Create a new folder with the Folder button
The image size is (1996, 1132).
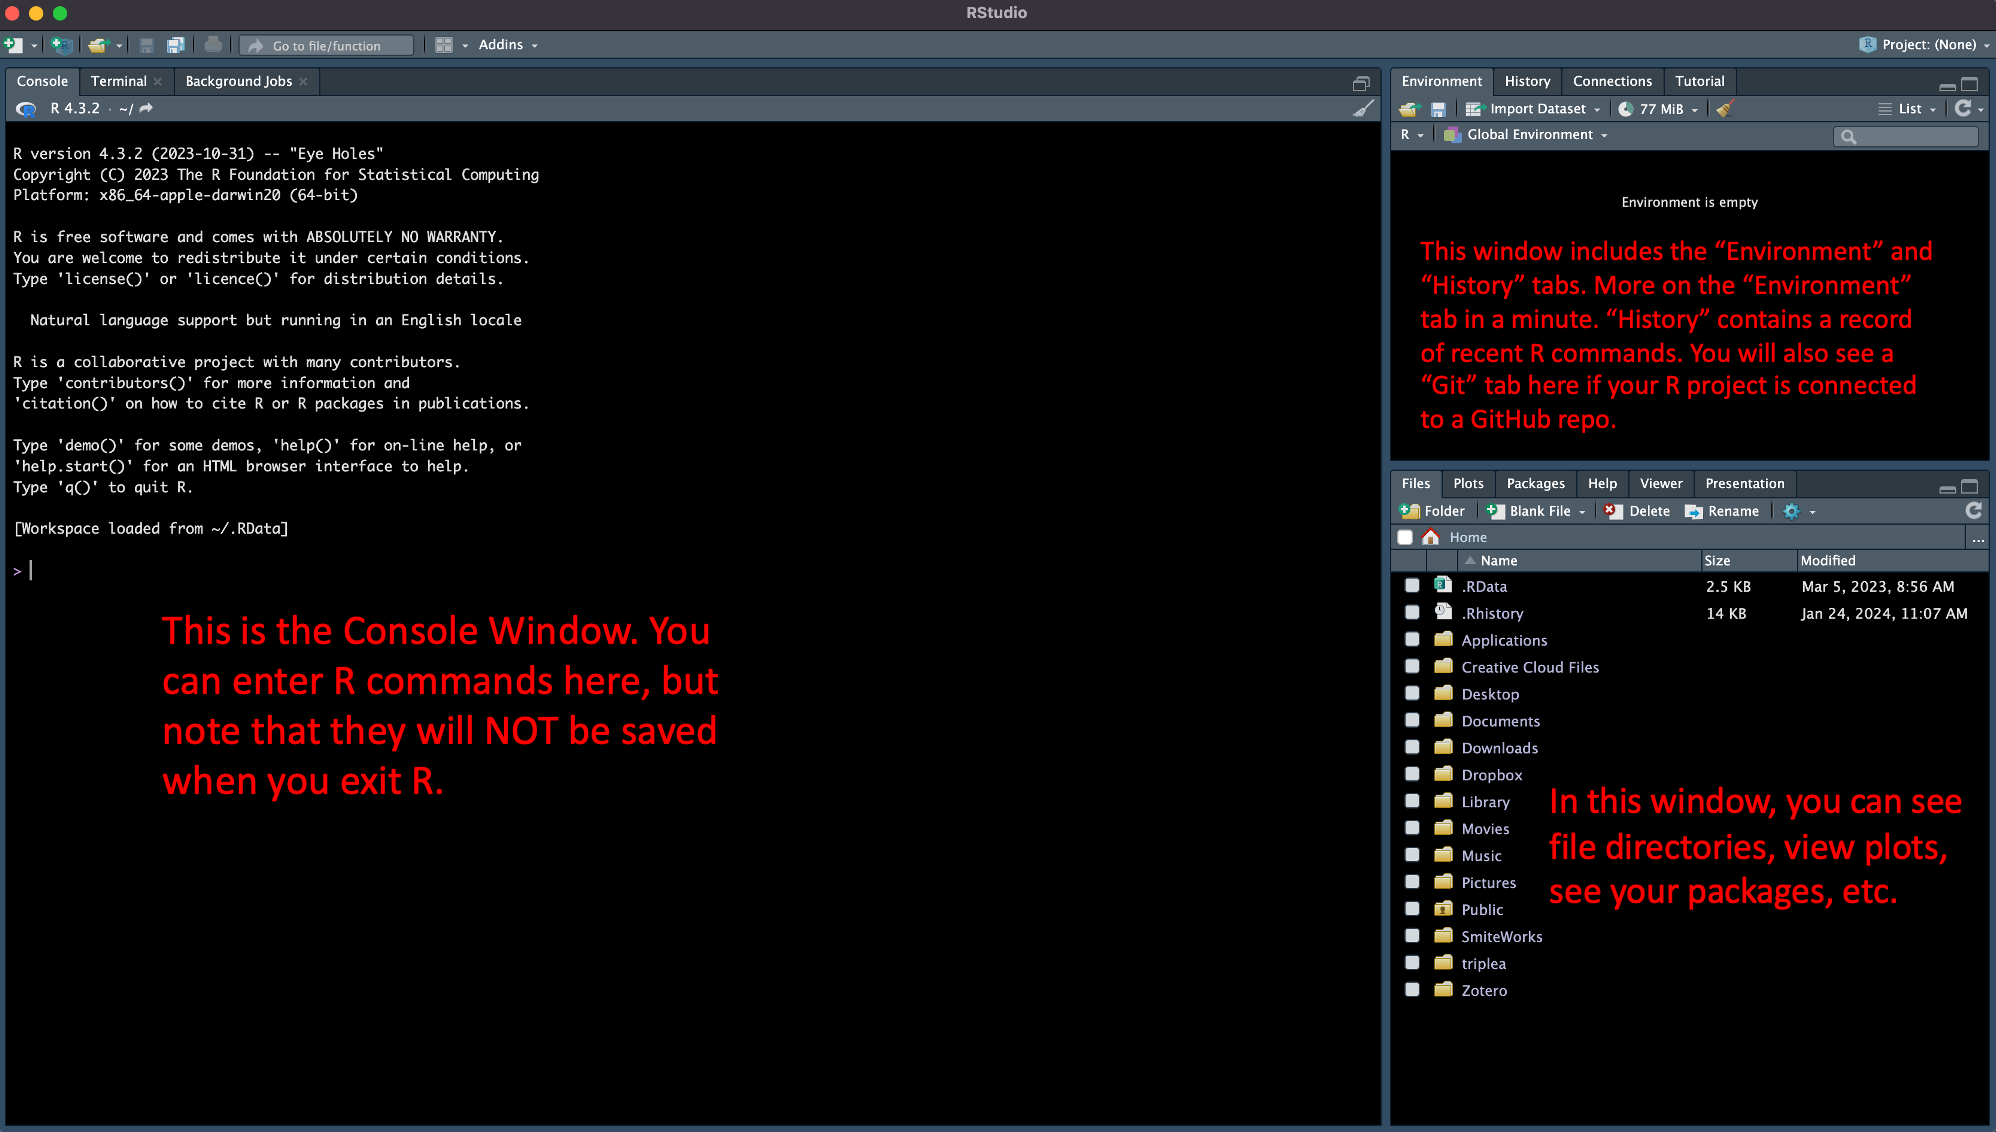(1432, 511)
